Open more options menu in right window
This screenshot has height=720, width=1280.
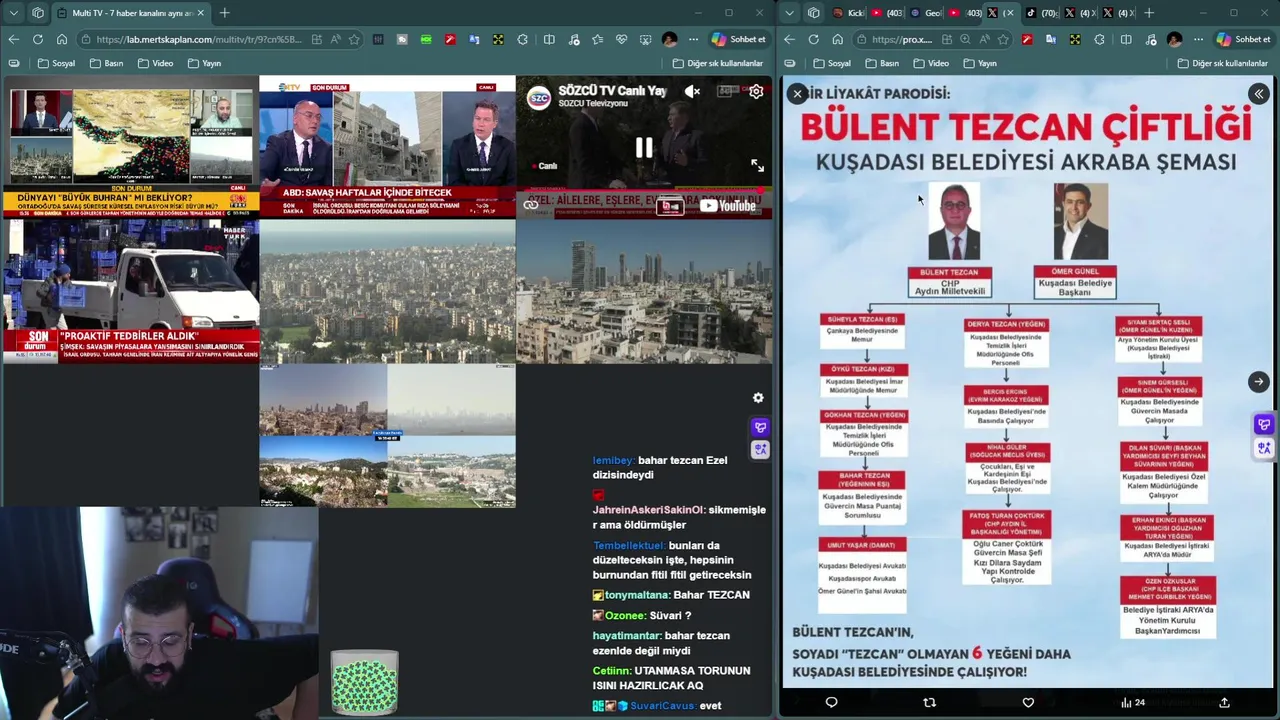(1198, 39)
